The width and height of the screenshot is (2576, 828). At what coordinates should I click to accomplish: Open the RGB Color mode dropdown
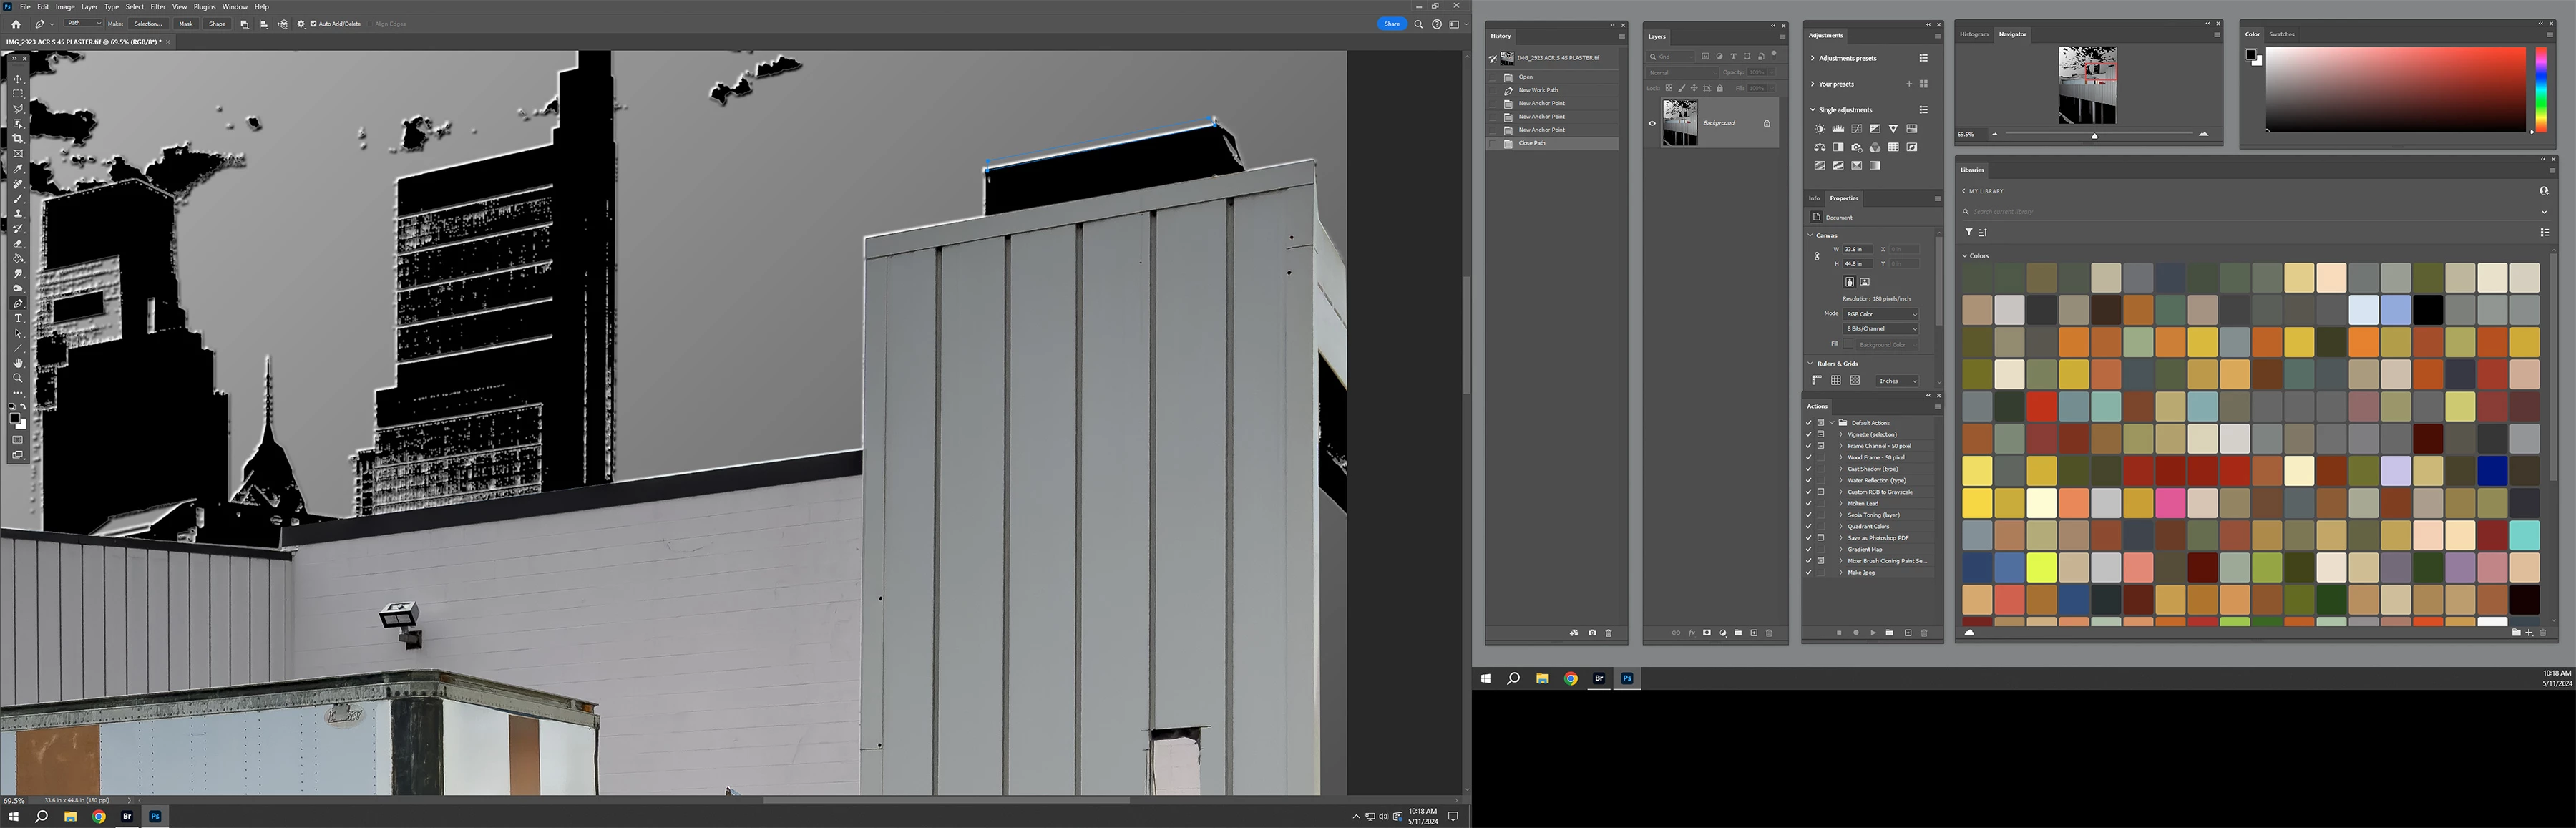coord(1881,314)
